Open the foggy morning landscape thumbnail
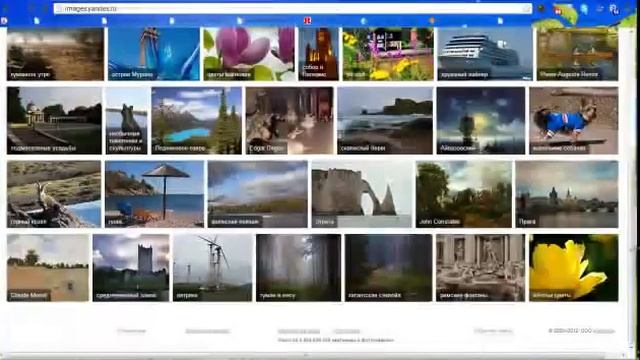This screenshot has height=360, width=640. 56,54
